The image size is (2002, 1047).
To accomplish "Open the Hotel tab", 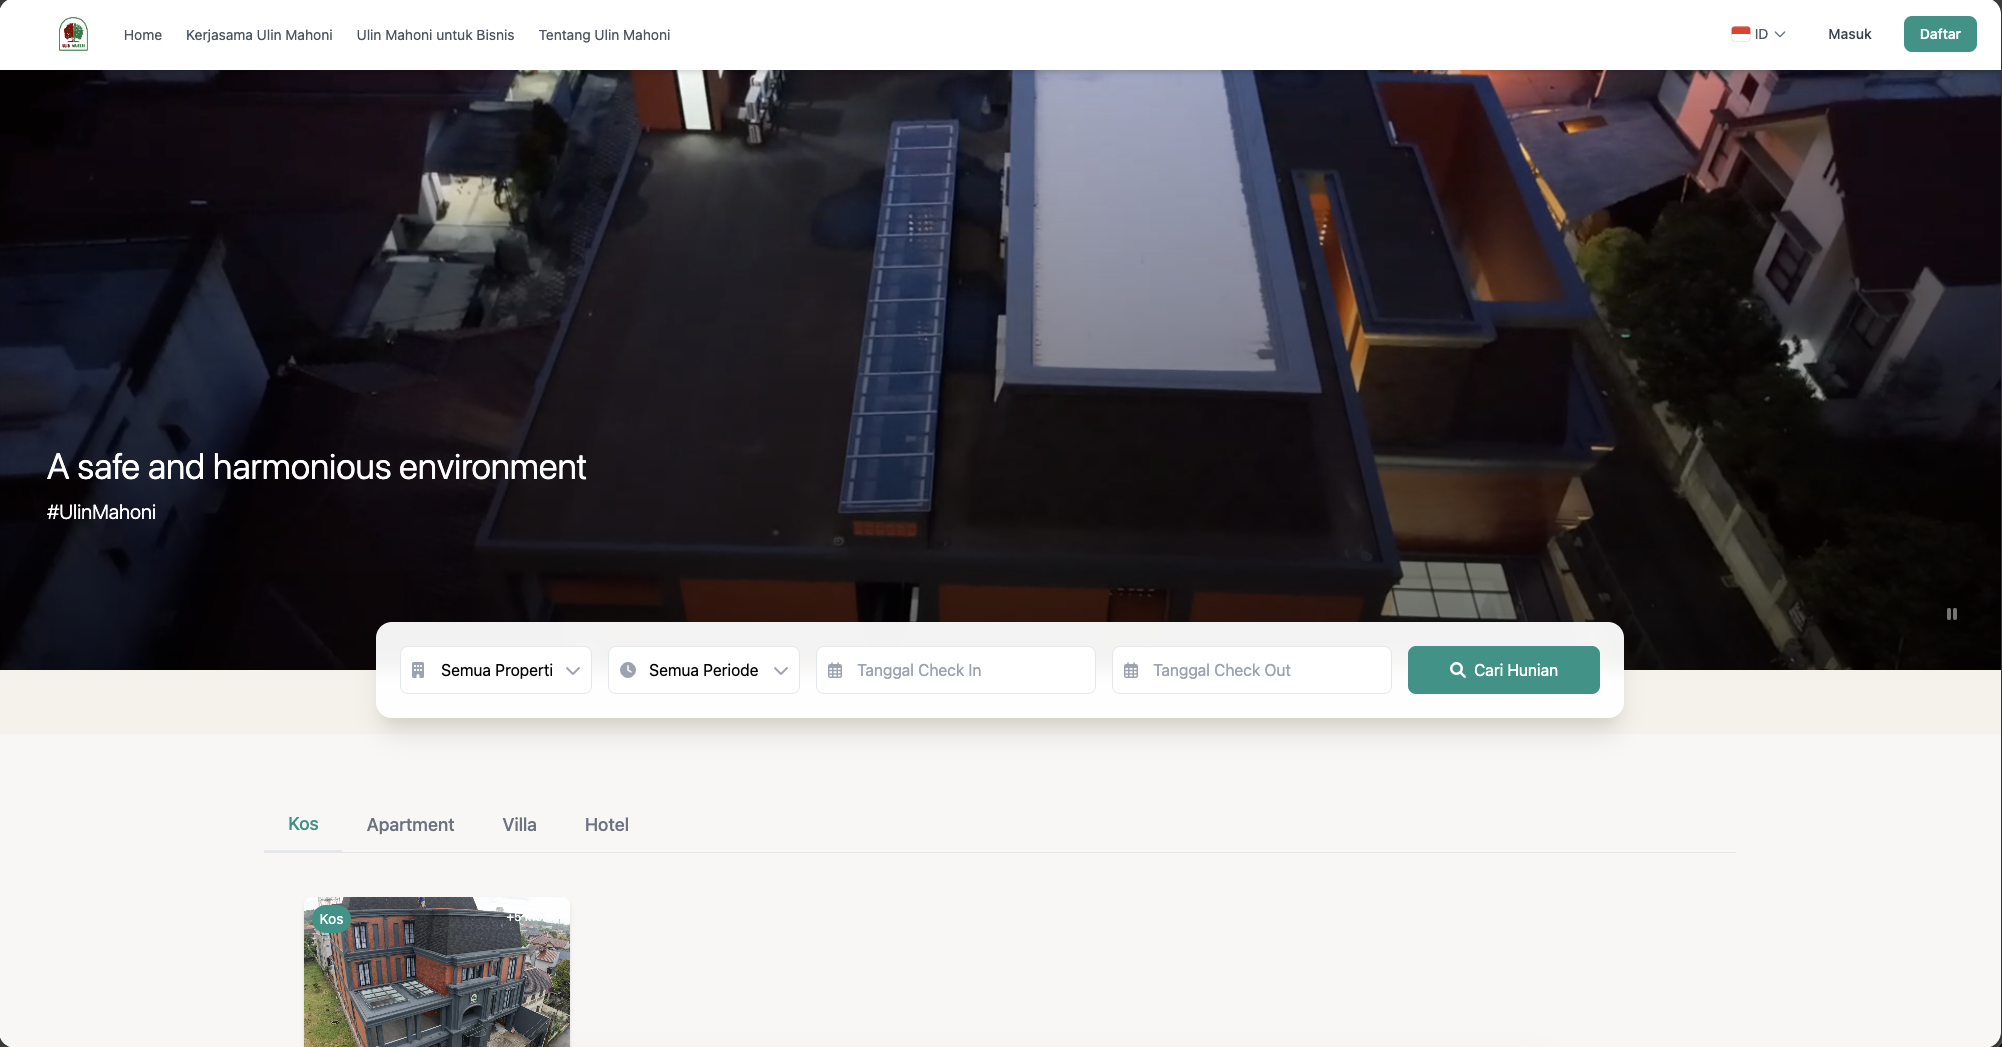I will (606, 825).
